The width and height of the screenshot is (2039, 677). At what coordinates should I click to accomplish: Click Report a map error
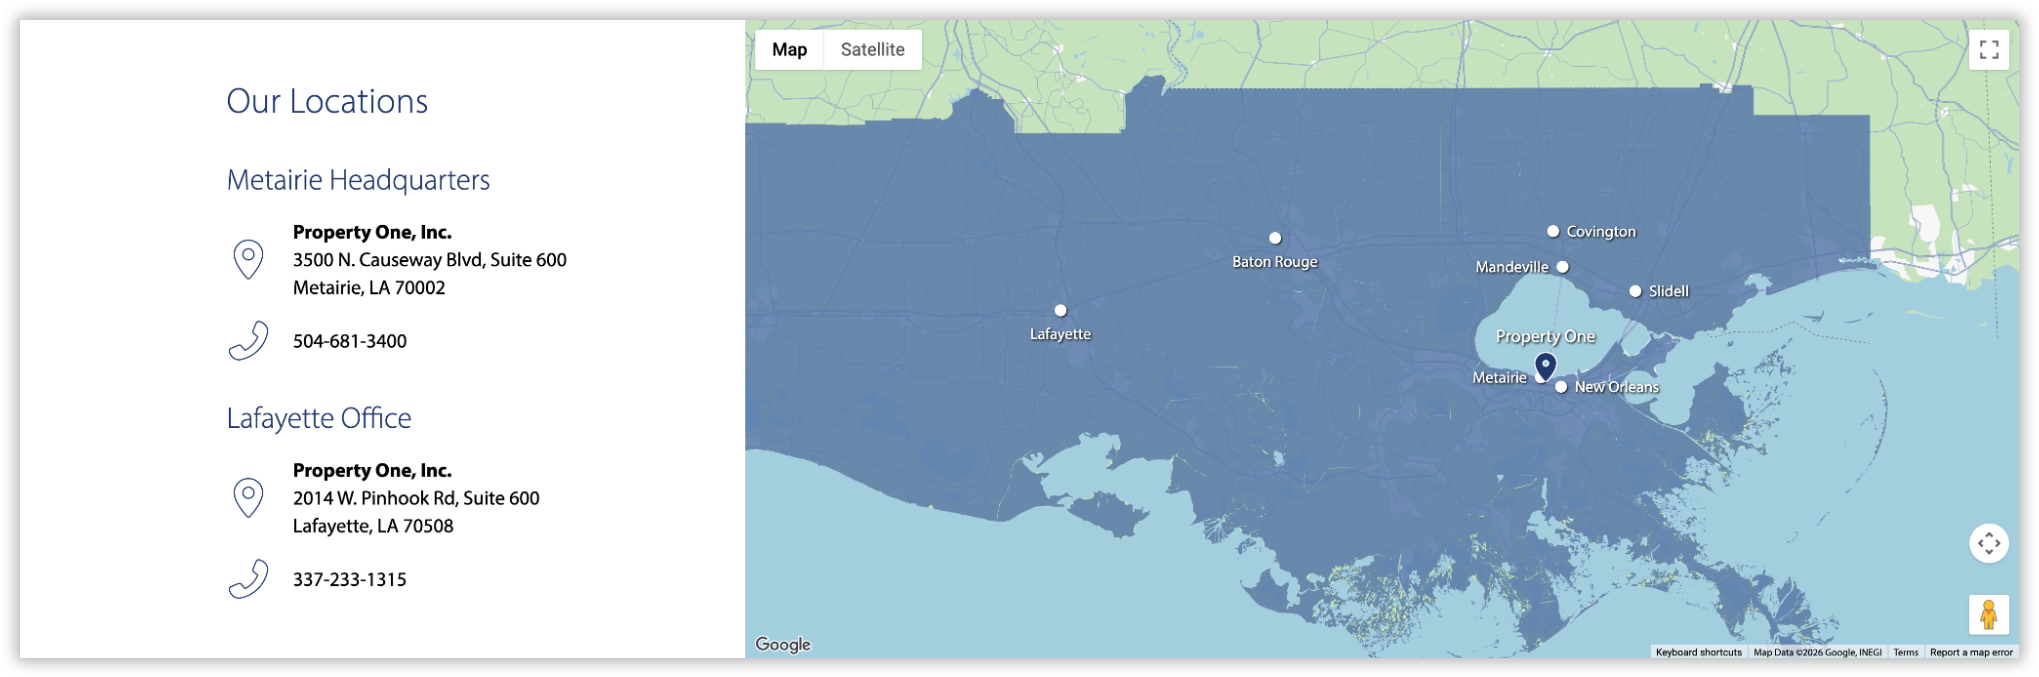tap(1971, 652)
